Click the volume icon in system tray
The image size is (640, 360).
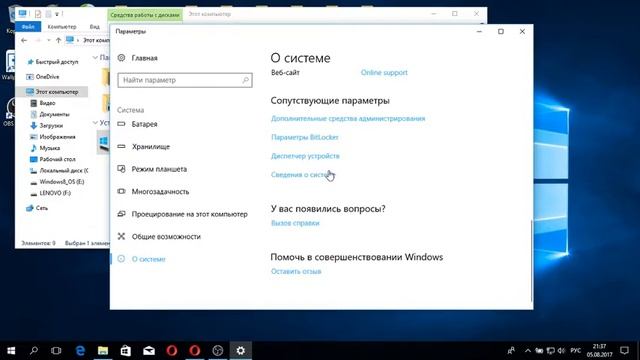pyautogui.click(x=561, y=351)
